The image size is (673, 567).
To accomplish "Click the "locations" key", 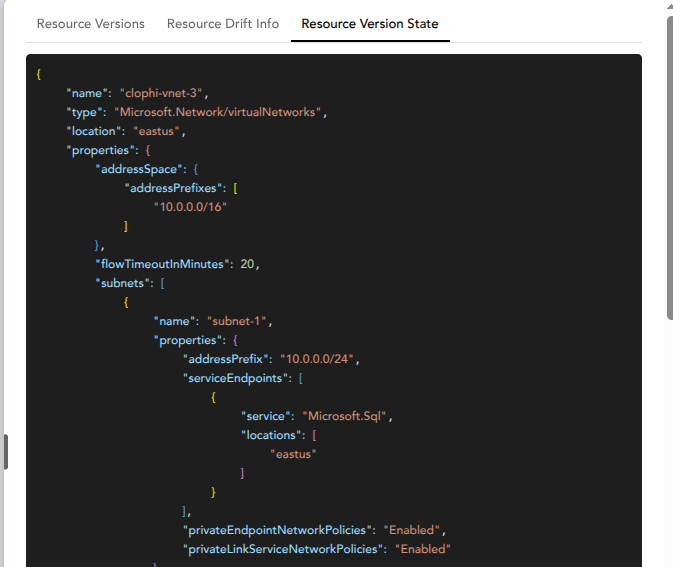I will pyautogui.click(x=271, y=435).
